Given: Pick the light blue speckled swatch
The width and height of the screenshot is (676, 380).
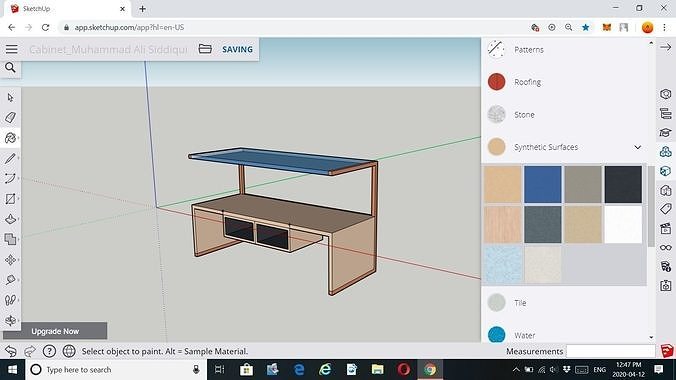Looking at the screenshot, I should click(x=503, y=264).
